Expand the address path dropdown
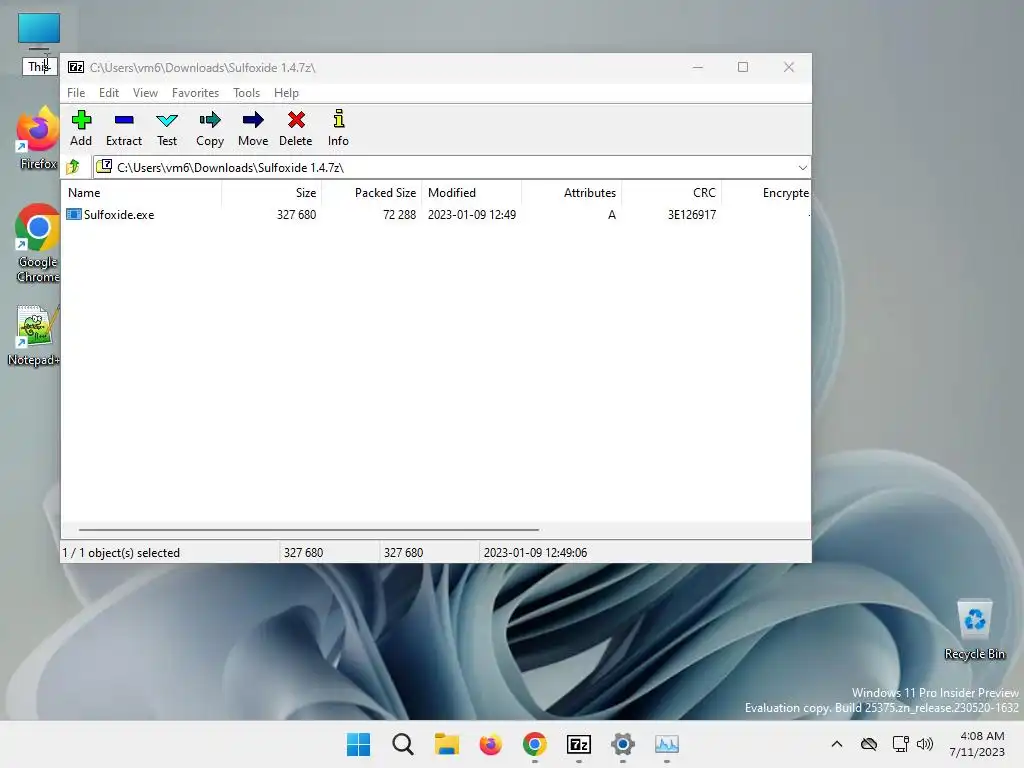The width and height of the screenshot is (1024, 768). coord(802,168)
